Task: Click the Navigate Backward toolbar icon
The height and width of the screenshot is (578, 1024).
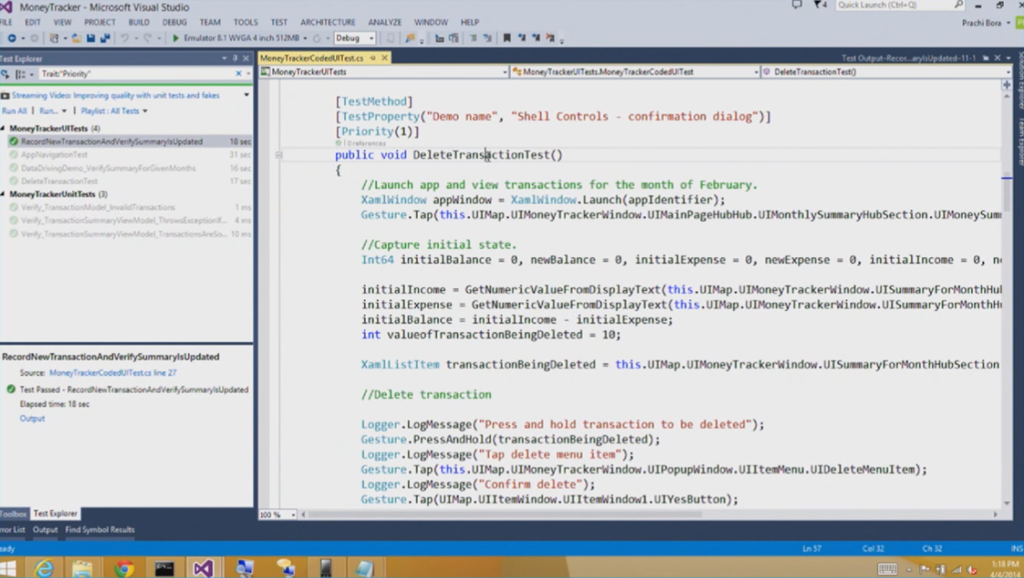Action: tap(12, 39)
